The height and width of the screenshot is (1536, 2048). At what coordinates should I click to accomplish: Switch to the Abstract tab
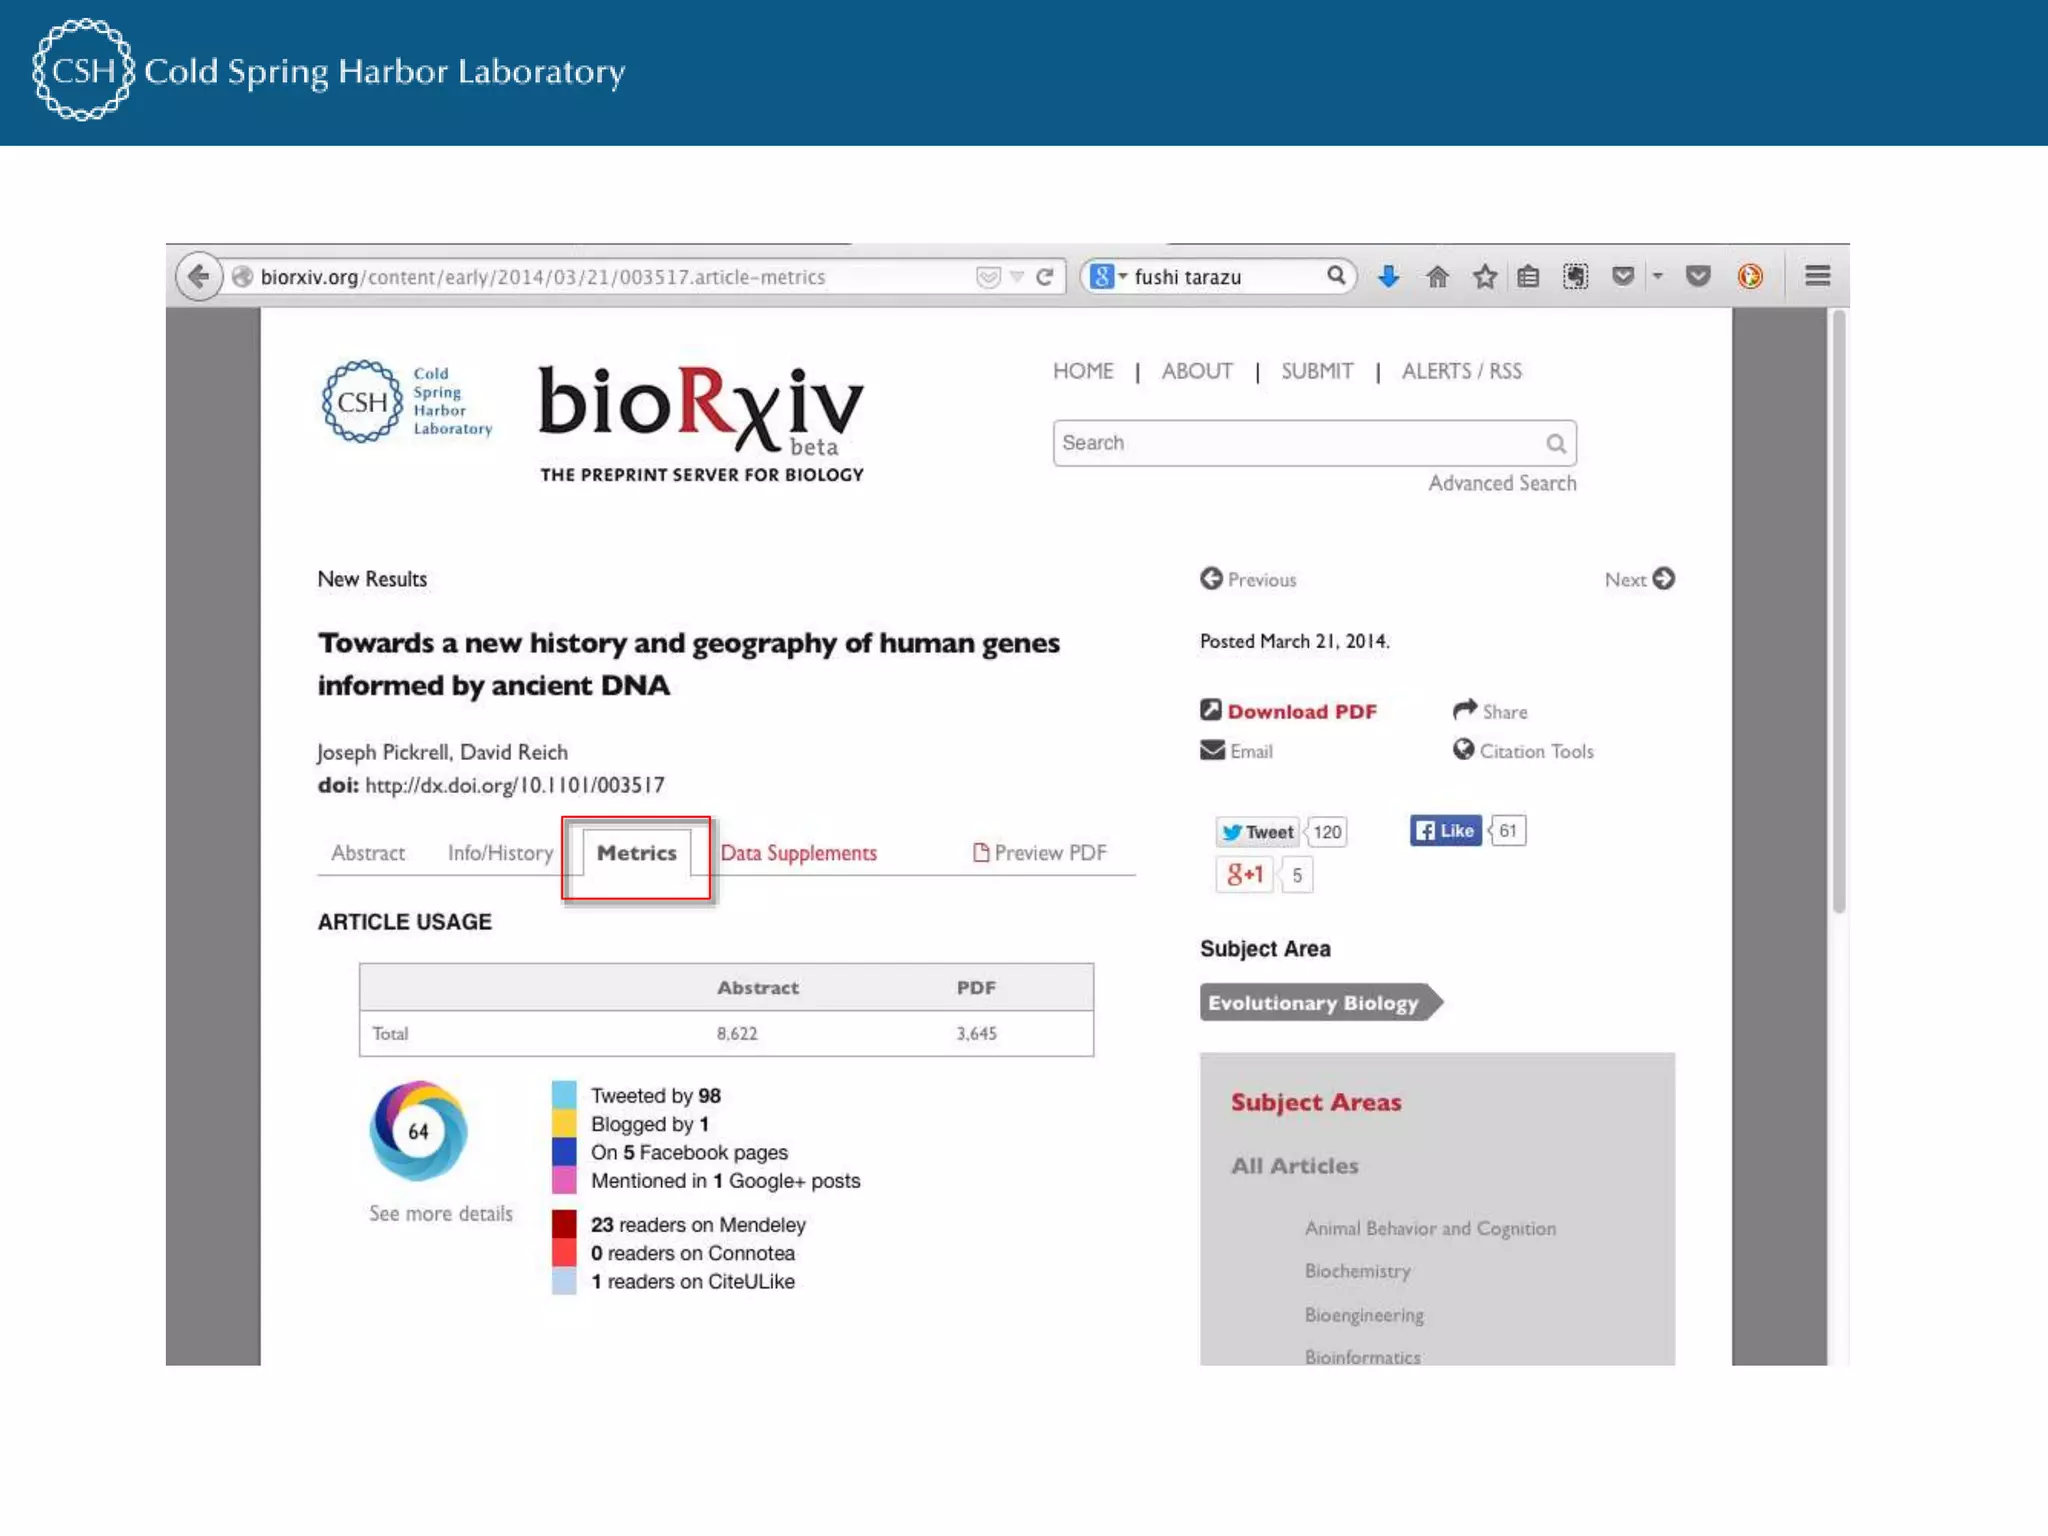click(368, 853)
